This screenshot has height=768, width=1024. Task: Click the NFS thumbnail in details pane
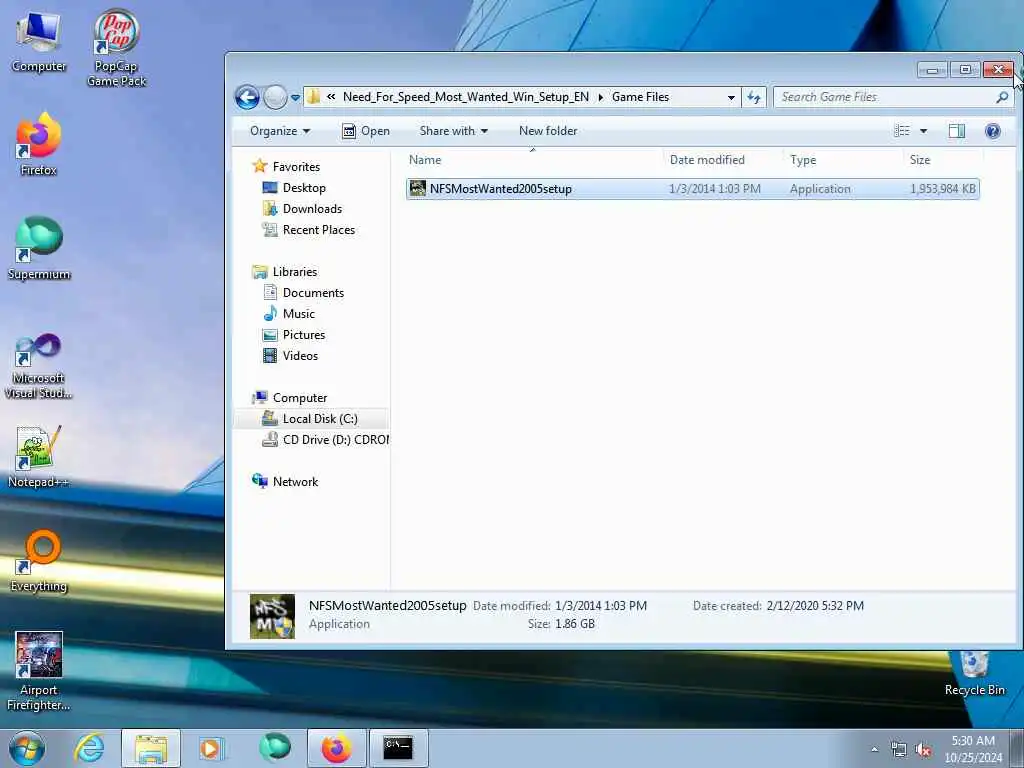click(272, 616)
